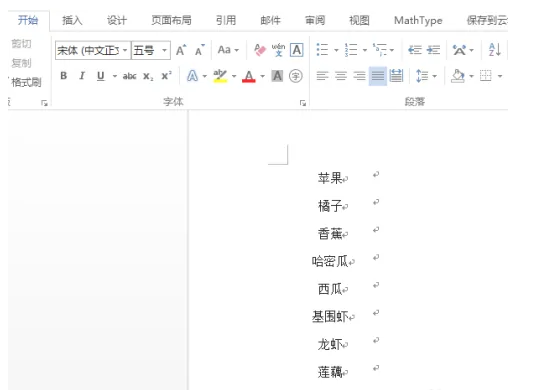Viewport: 543px width, 390px height.
Task: Click the Distributed alignment icon
Action: [396, 76]
